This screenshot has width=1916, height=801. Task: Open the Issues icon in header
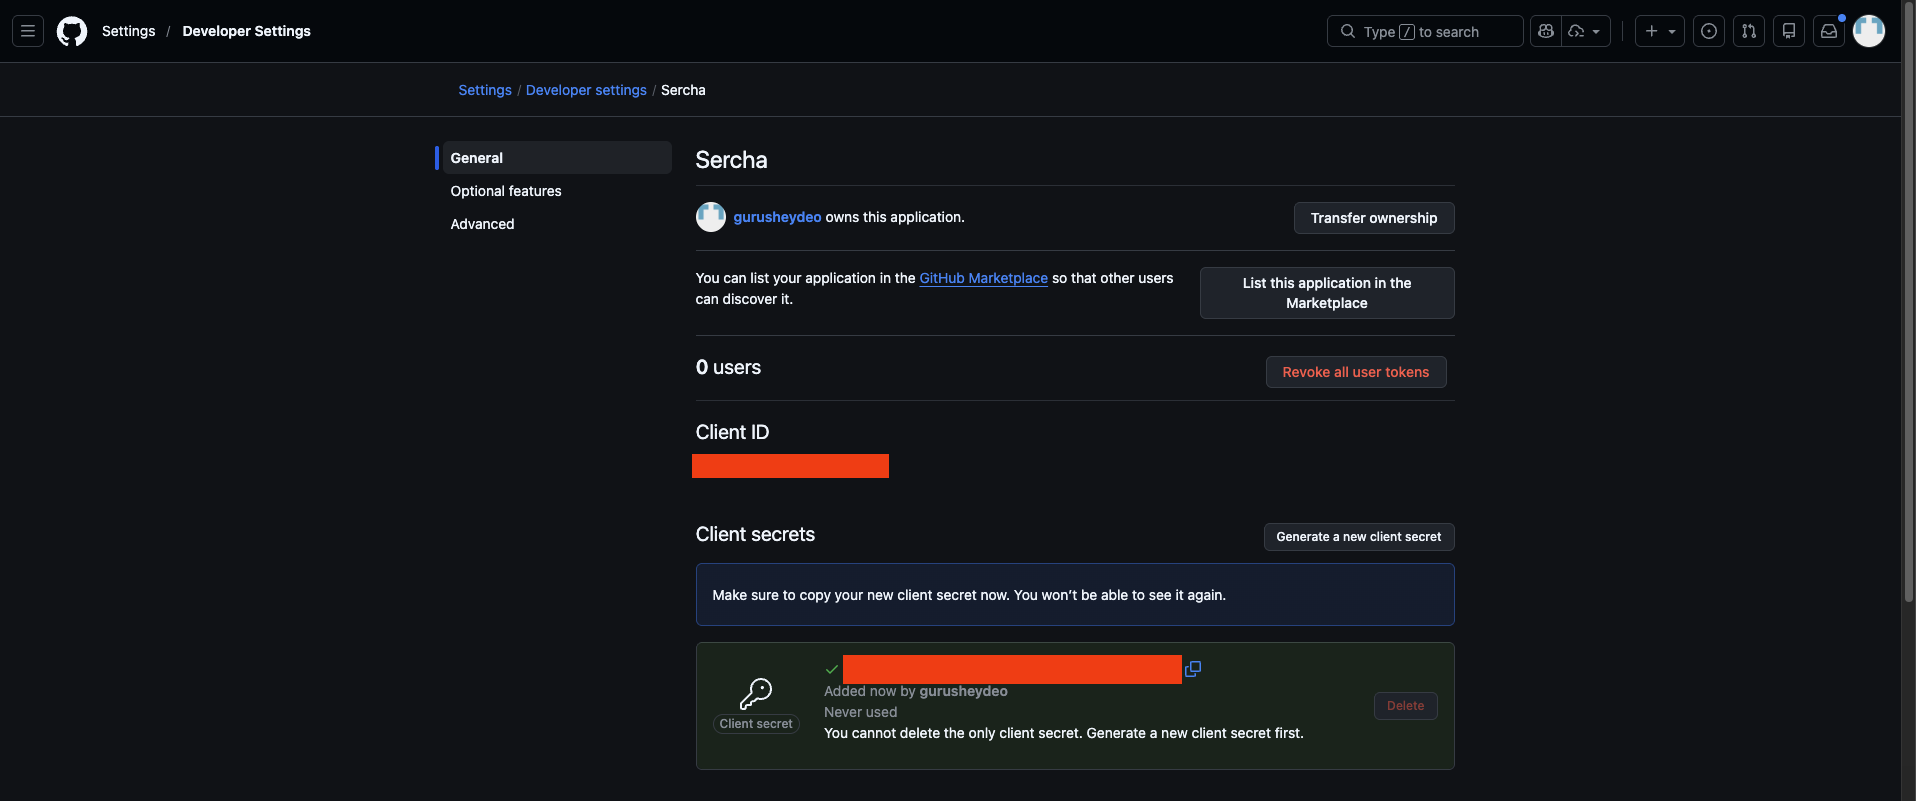click(x=1709, y=31)
